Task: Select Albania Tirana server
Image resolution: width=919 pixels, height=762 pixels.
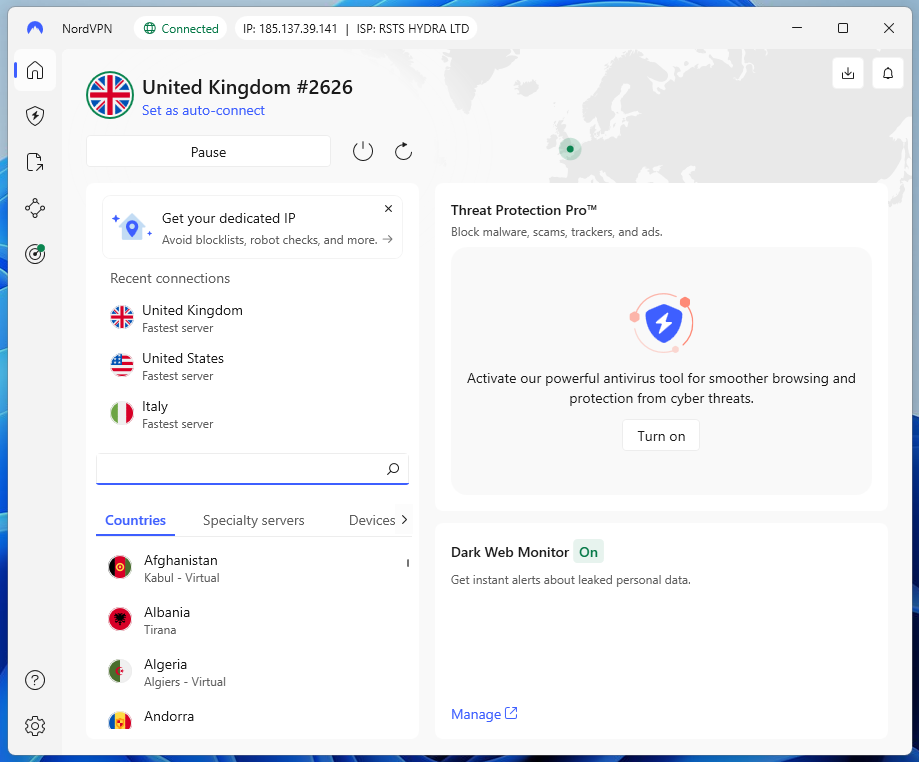Action: [x=252, y=620]
